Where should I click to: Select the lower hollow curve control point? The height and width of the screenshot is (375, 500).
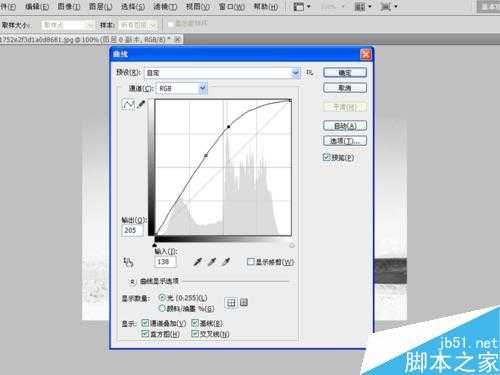click(206, 155)
